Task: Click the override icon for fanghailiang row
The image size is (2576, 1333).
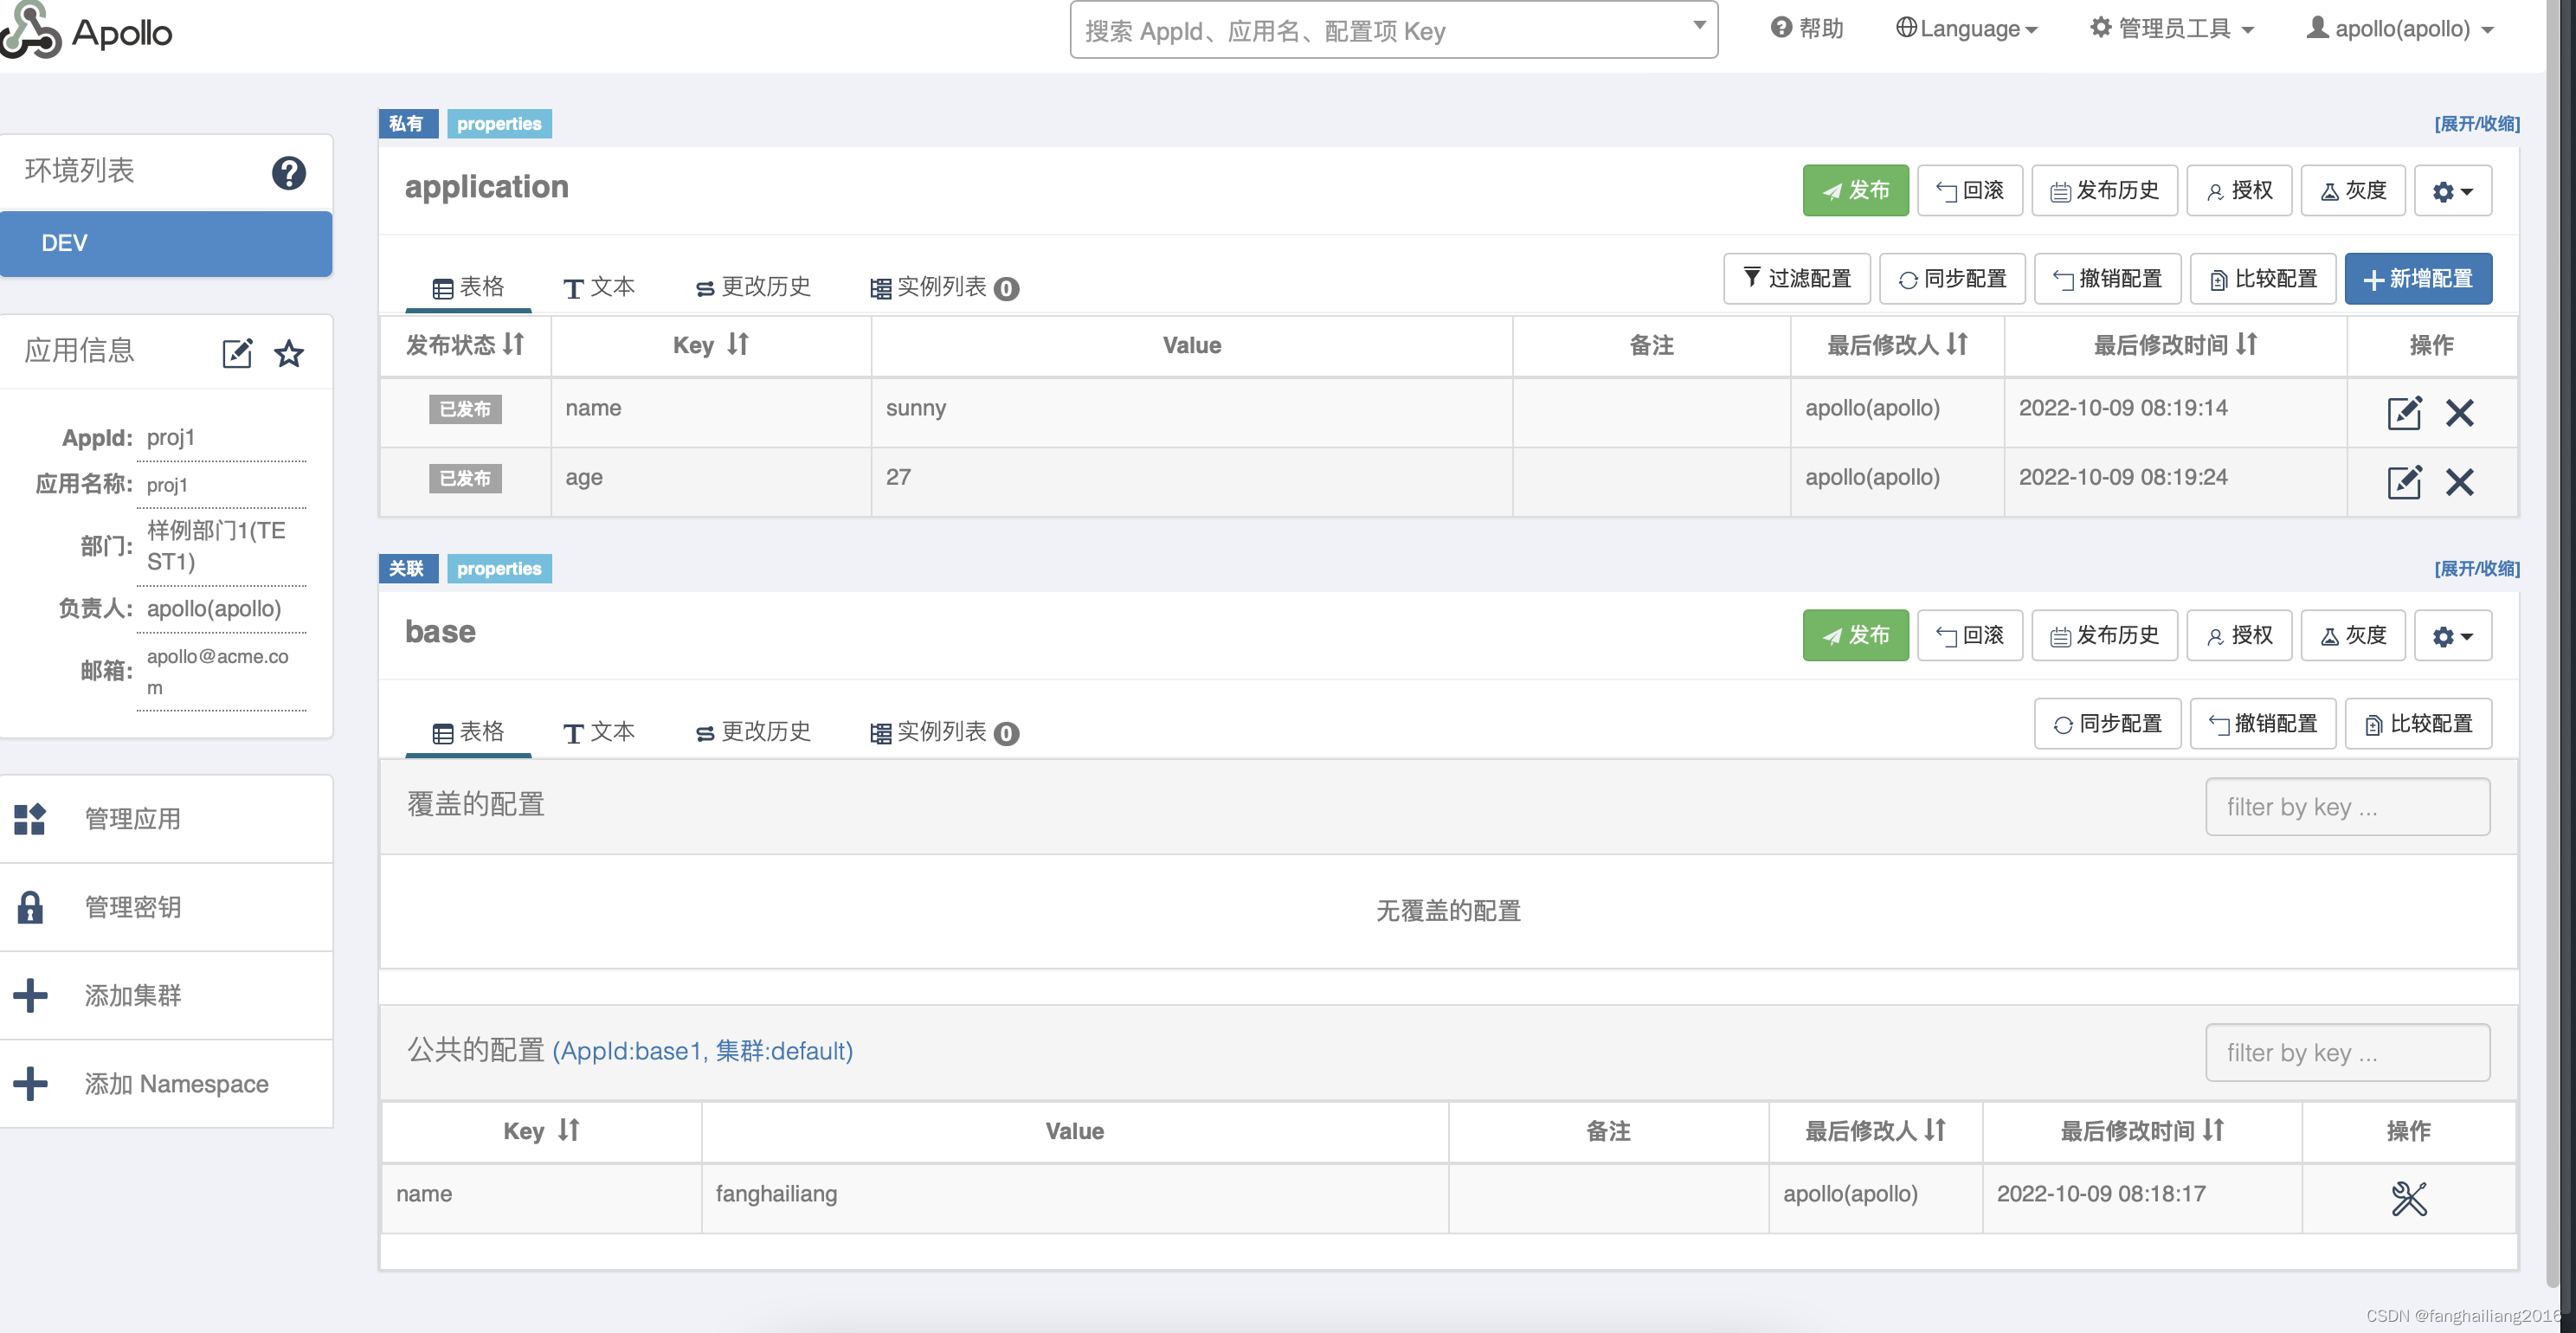Action: tap(2408, 1197)
